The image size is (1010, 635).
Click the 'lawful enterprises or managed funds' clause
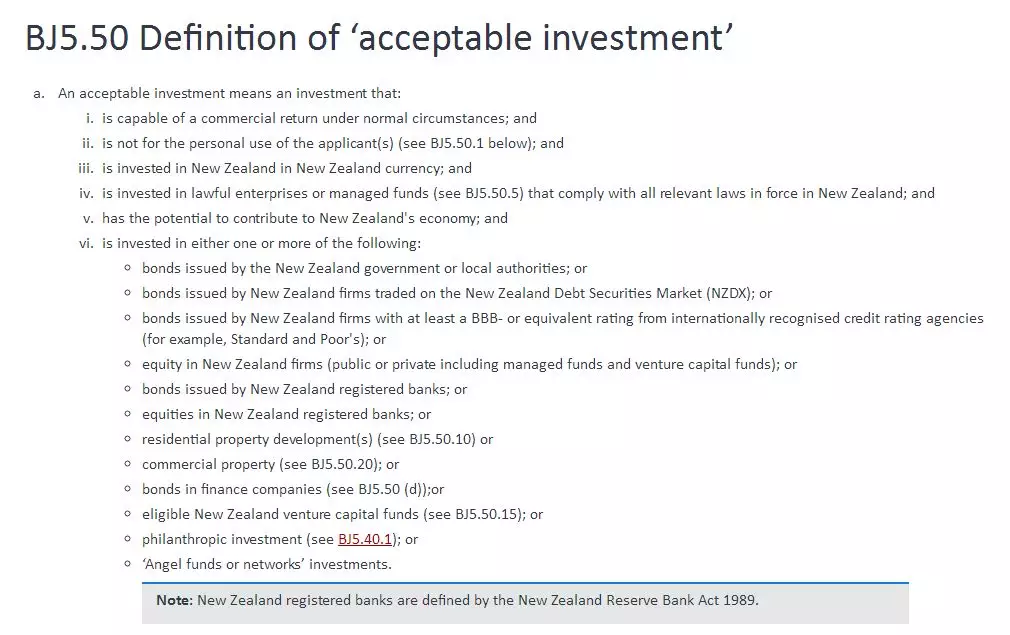click(518, 193)
